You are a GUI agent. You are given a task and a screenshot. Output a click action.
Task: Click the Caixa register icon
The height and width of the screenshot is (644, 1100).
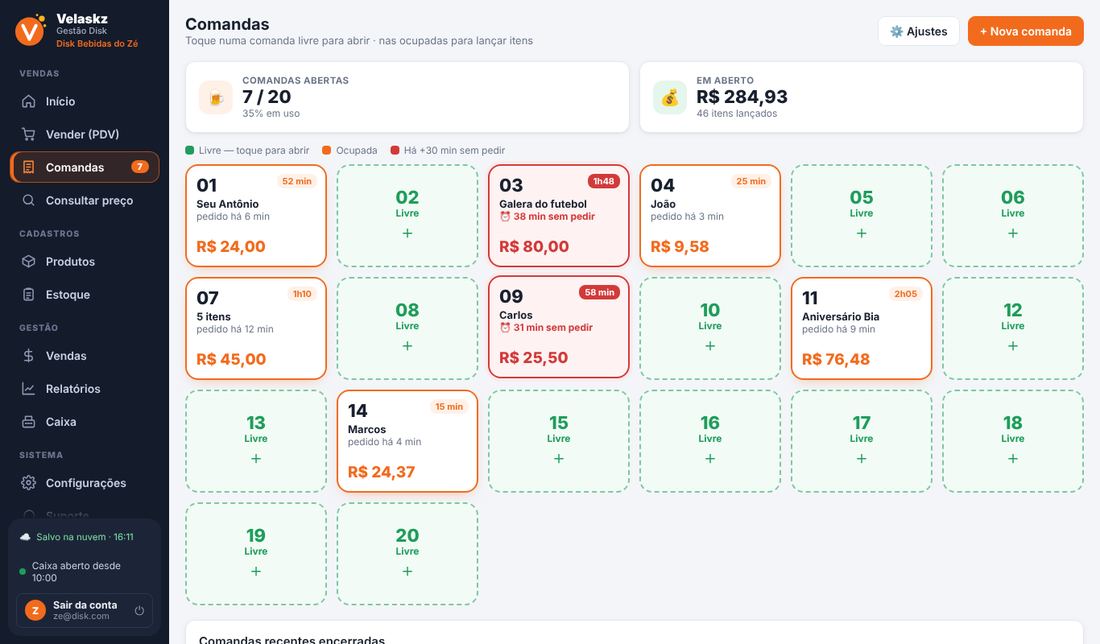[x=28, y=421]
